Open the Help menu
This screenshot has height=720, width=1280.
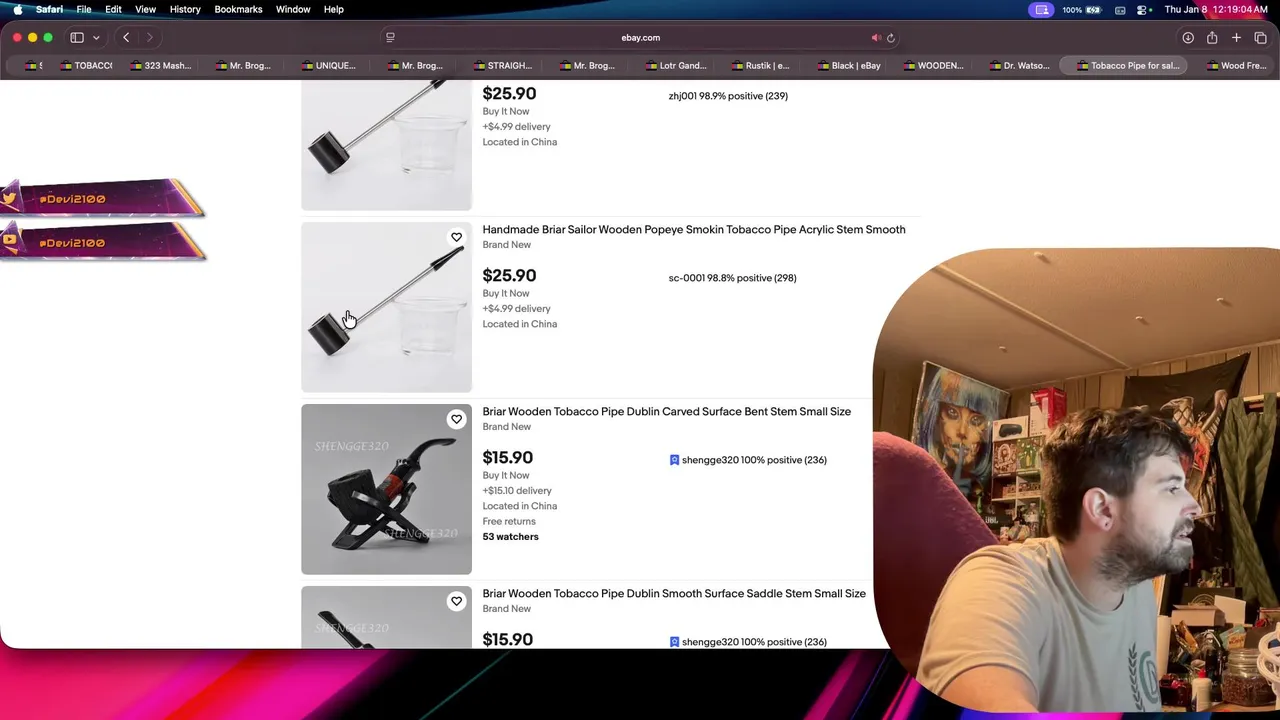coord(334,10)
